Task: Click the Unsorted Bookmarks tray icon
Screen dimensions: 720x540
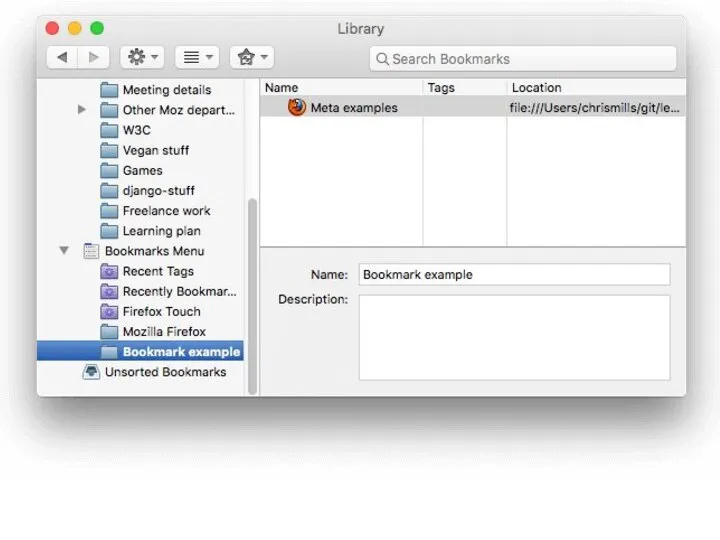Action: point(91,372)
